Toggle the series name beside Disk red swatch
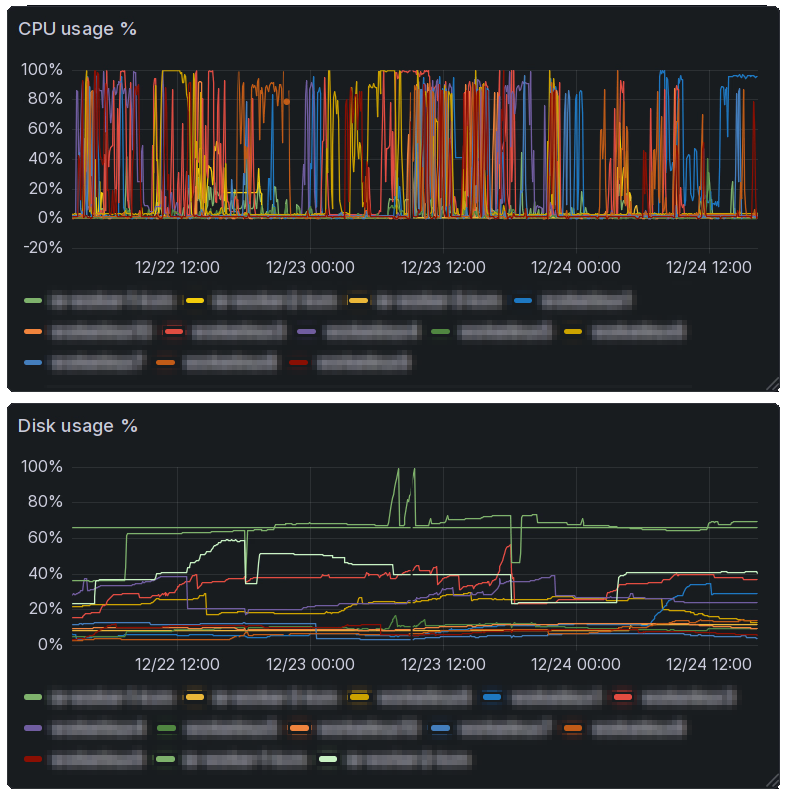Image resolution: width=787 pixels, height=794 pixels. click(688, 697)
